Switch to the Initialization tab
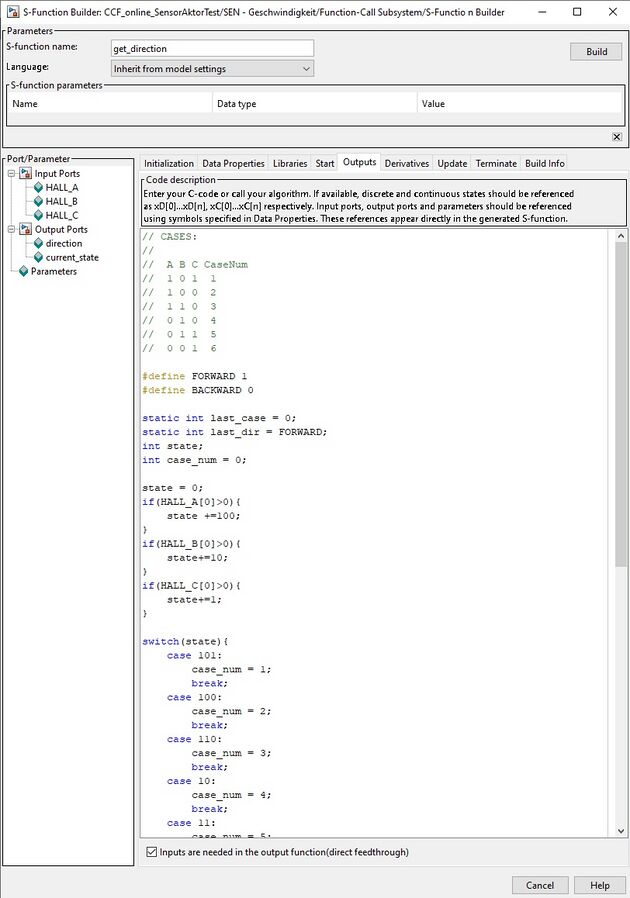Viewport: 630px width, 898px height. pos(168,163)
